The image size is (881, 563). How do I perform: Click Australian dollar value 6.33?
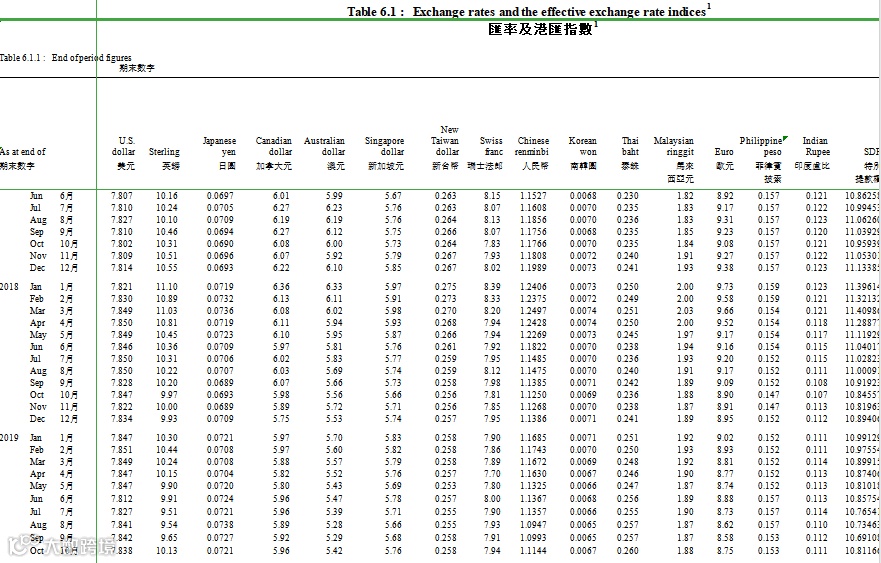click(x=334, y=287)
